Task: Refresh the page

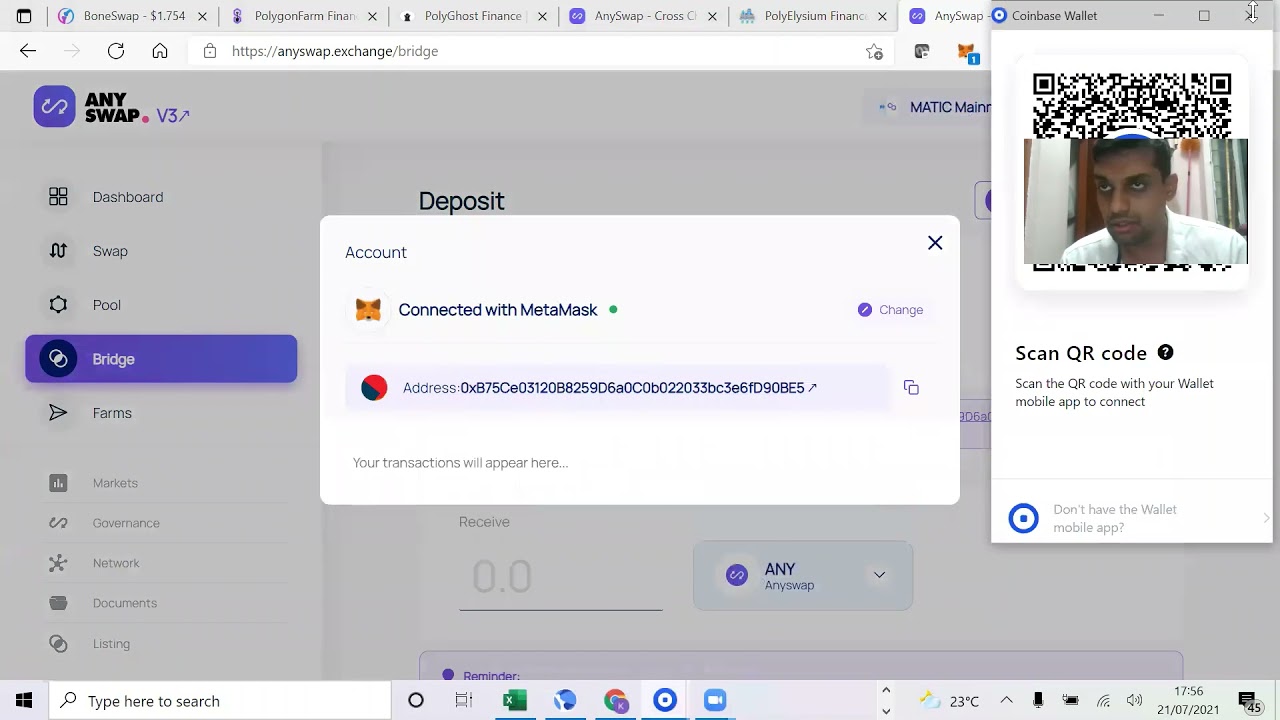Action: pos(116,51)
